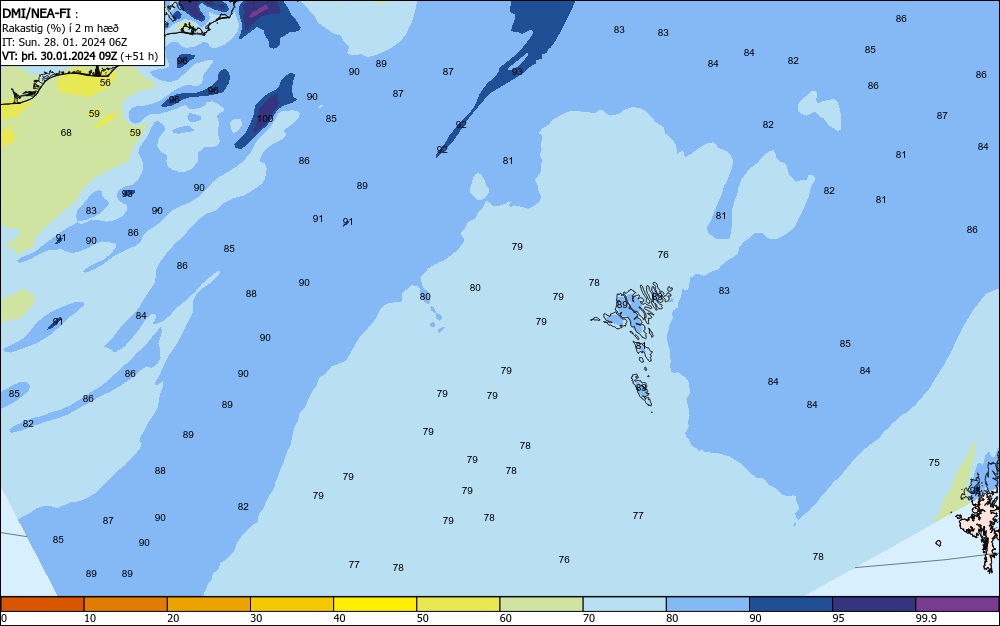Click the humidity value '56' over land
Image resolution: width=1000 pixels, height=626 pixels.
click(x=105, y=82)
